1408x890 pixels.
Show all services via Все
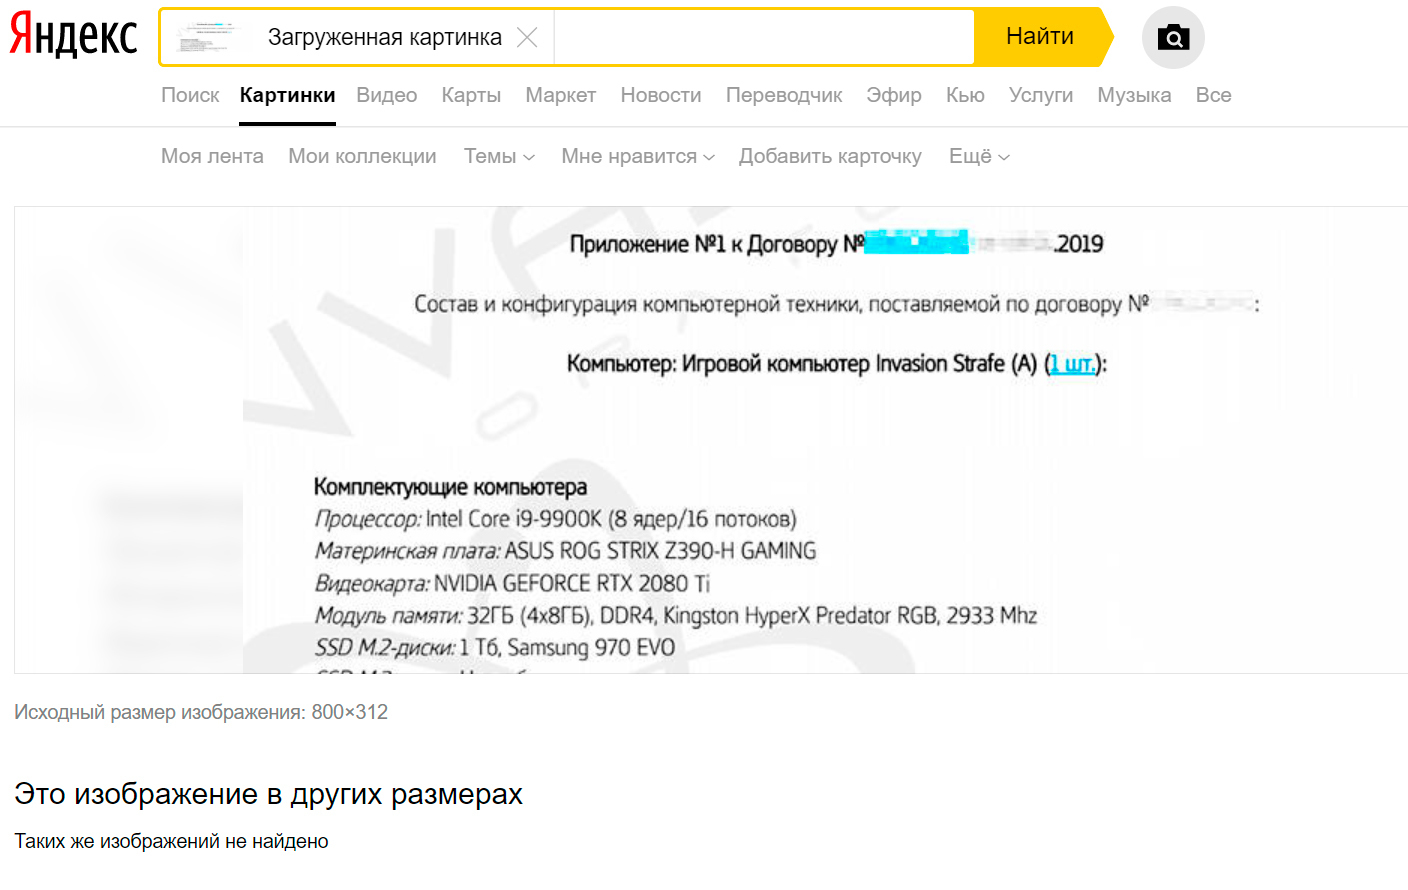click(x=1213, y=95)
